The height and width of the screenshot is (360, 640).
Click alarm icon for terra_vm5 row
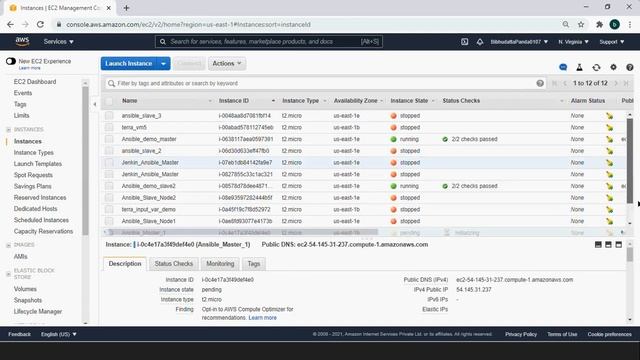pos(609,127)
